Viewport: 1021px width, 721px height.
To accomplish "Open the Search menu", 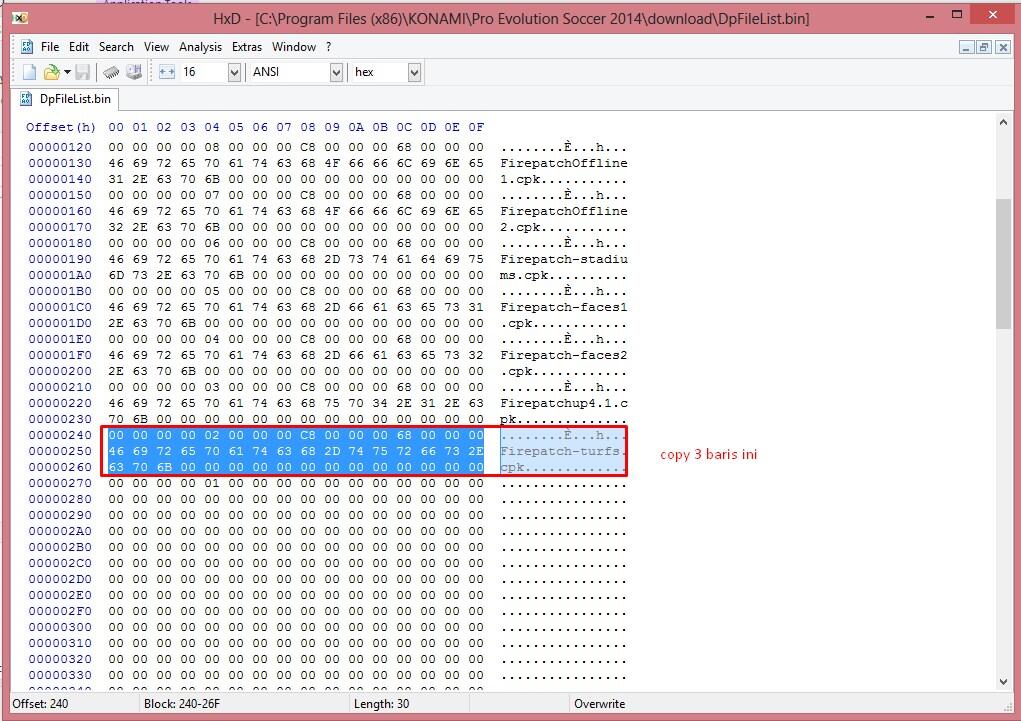I will click(116, 47).
